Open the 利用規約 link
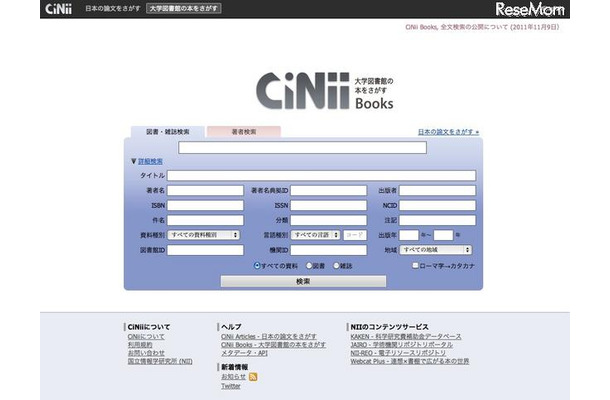Viewport: 610px width, 400px height. click(140, 345)
